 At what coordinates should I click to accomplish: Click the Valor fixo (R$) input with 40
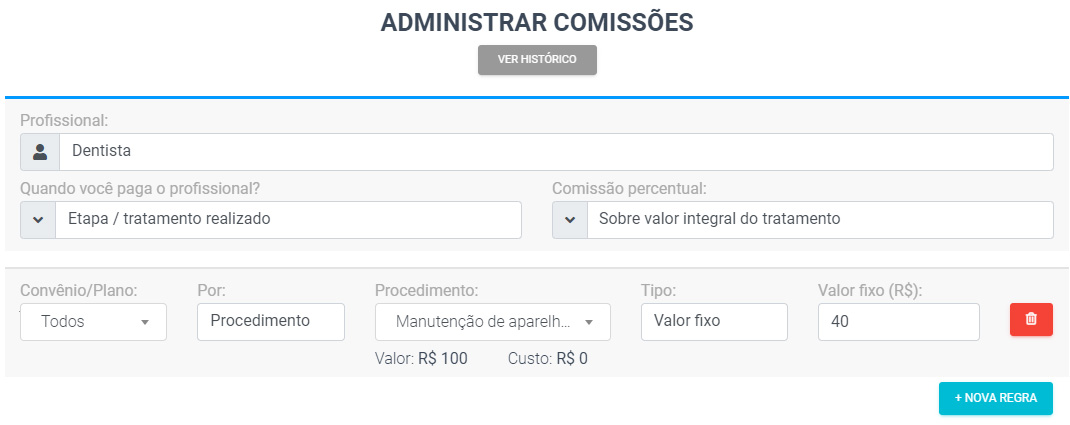[899, 321]
